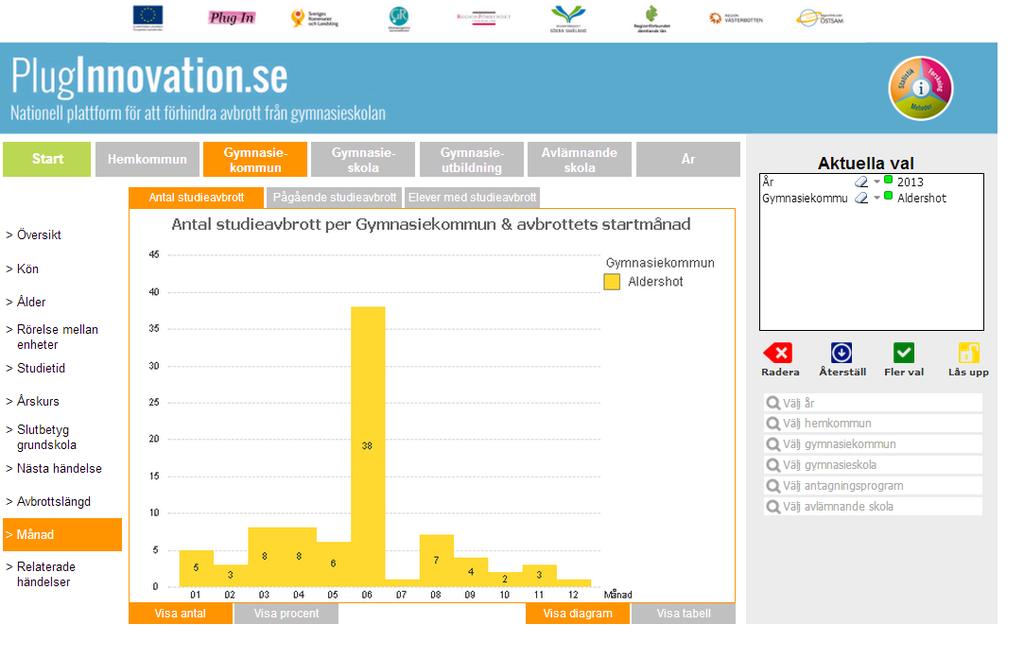Image resolution: width=1024 pixels, height=659 pixels.
Task: Open Rörelse mellan enheter link
Action: [57, 337]
